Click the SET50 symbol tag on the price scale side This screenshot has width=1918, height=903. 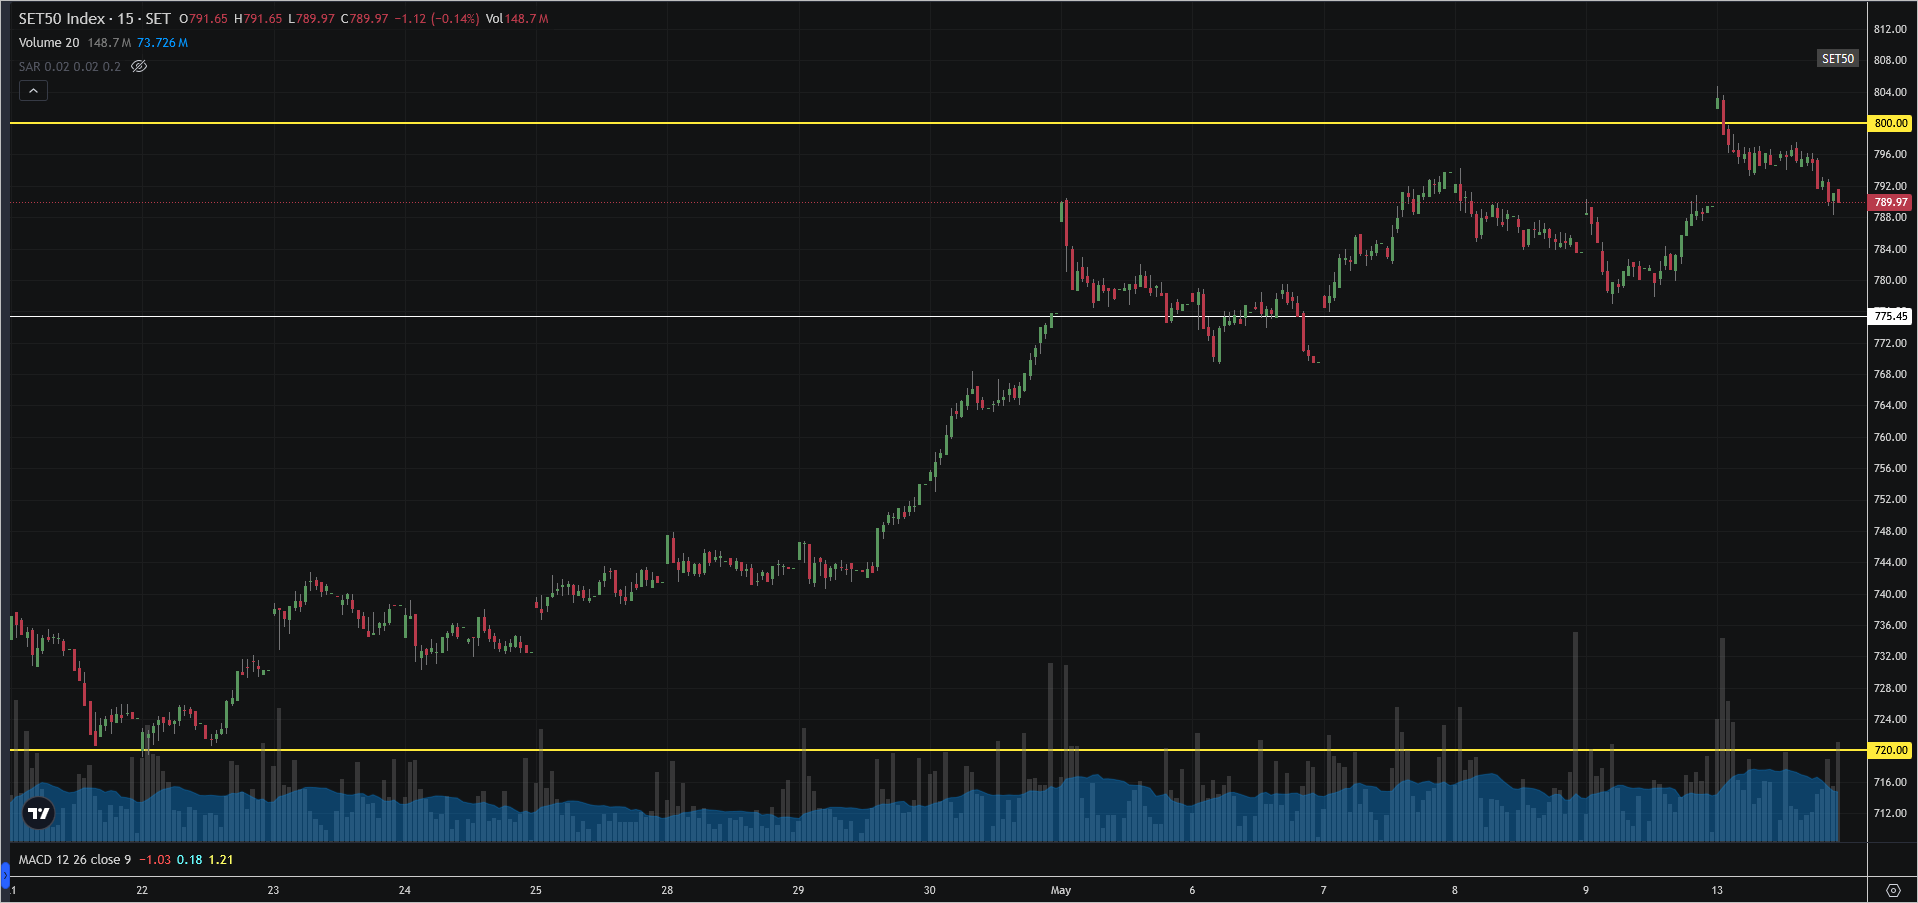[x=1837, y=59]
